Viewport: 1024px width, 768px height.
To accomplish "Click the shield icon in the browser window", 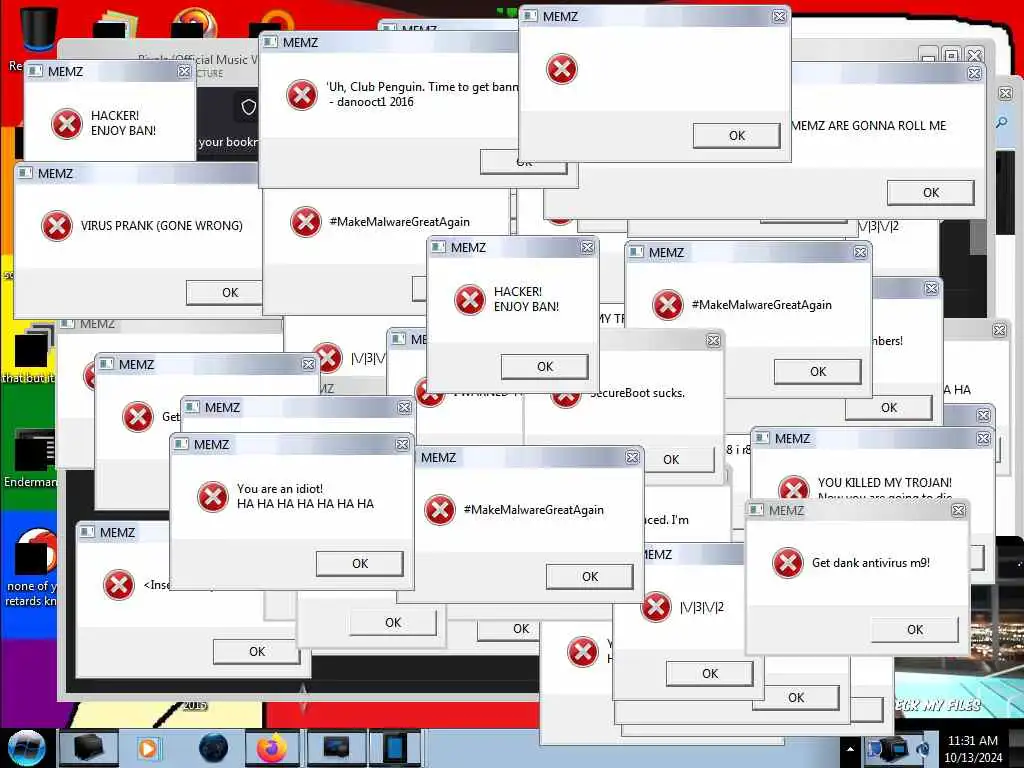I will point(248,107).
